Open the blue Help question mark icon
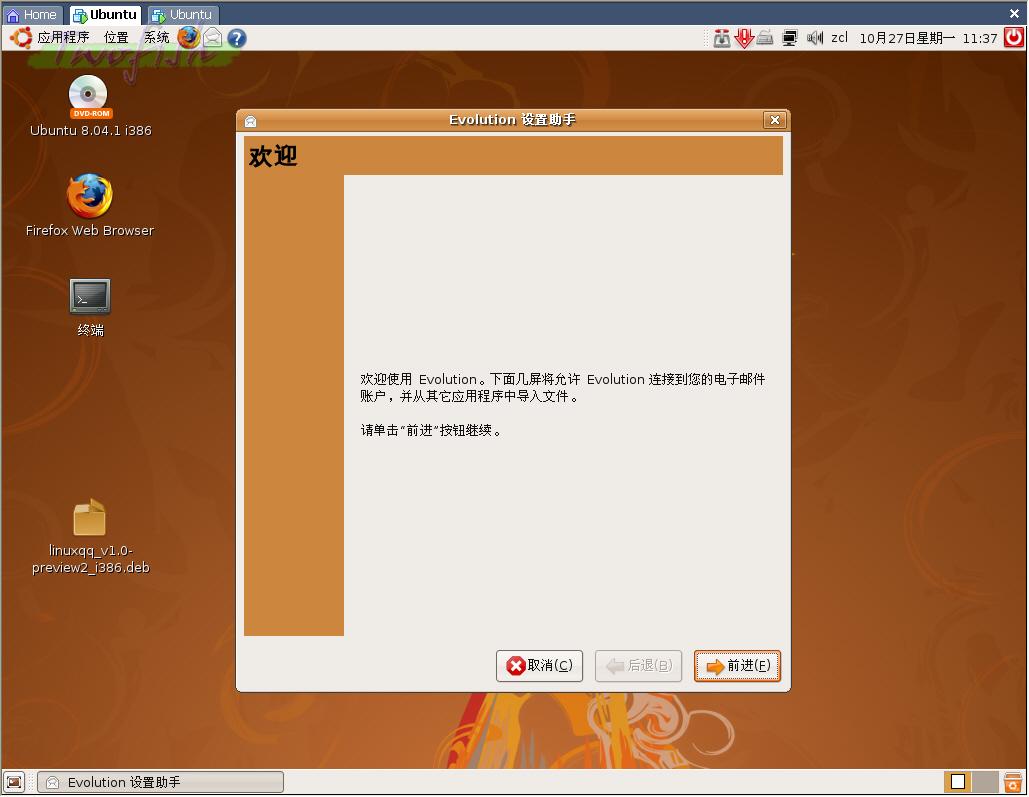This screenshot has height=797, width=1029. (x=237, y=38)
